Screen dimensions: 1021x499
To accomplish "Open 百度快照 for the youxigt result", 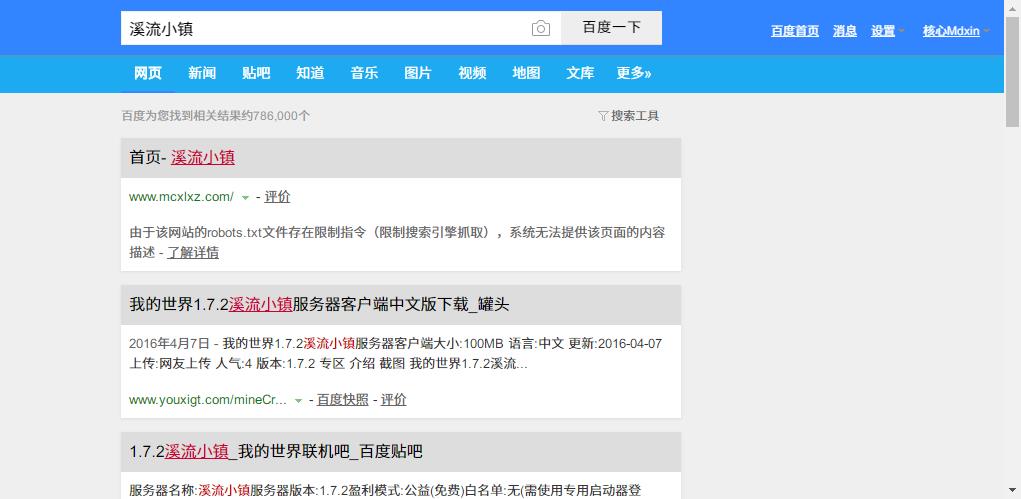I will tap(343, 400).
